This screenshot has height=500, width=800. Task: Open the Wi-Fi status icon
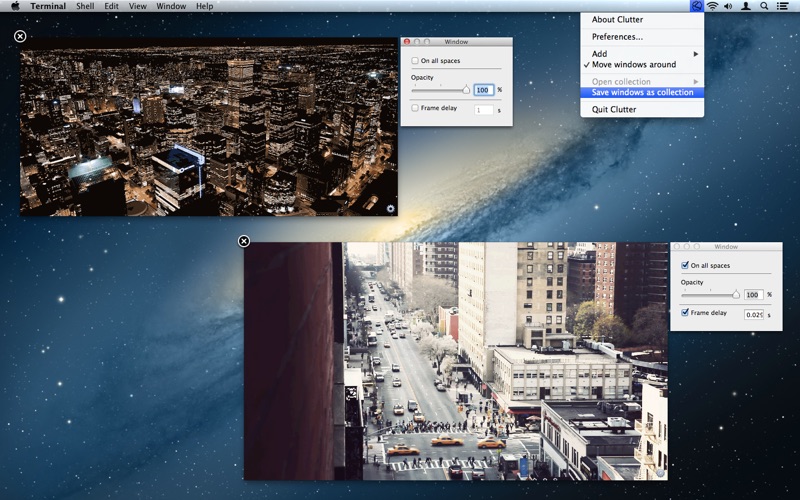(712, 6)
